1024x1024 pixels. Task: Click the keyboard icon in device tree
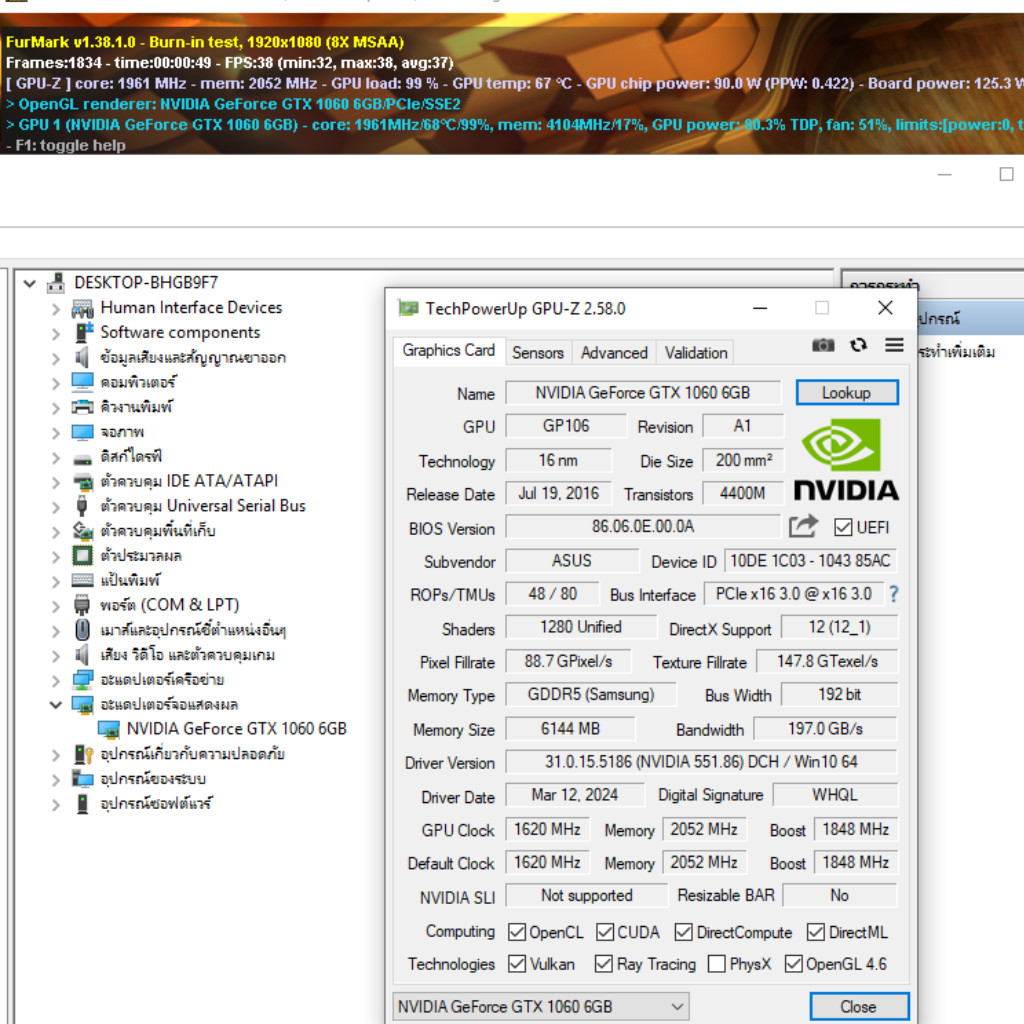click(82, 580)
